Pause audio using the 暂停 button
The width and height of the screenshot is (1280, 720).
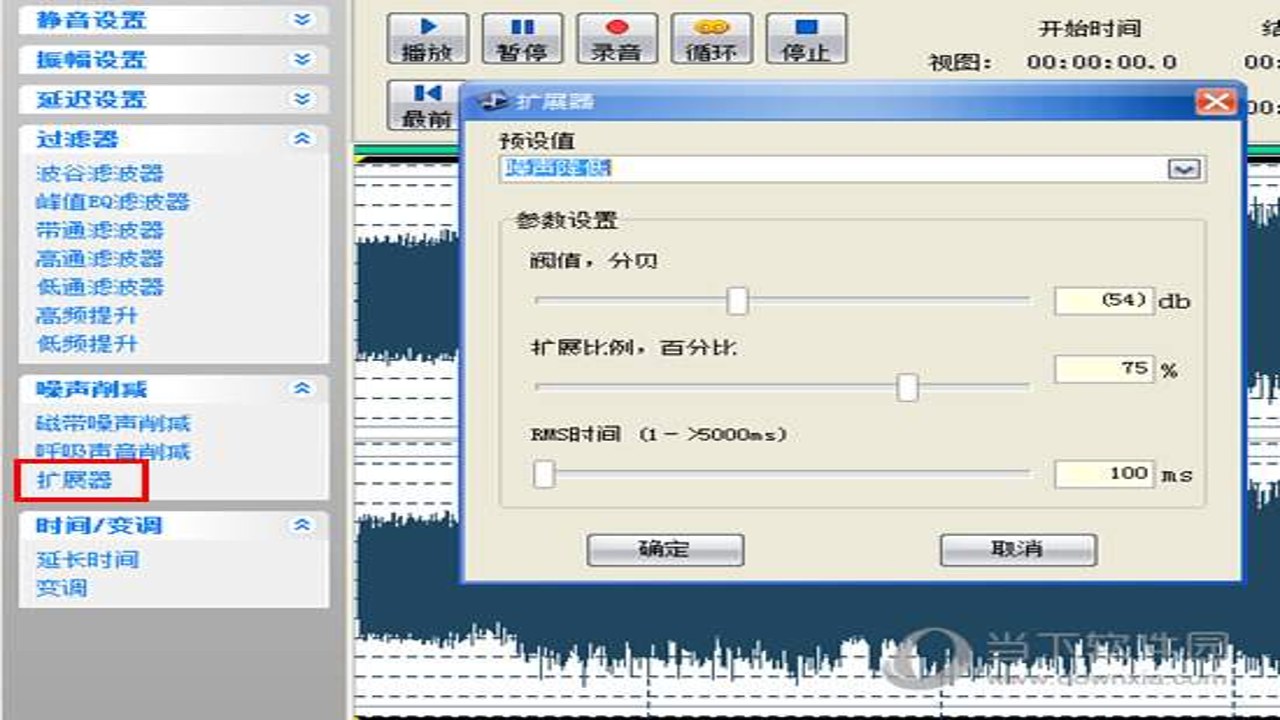pyautogui.click(x=522, y=39)
